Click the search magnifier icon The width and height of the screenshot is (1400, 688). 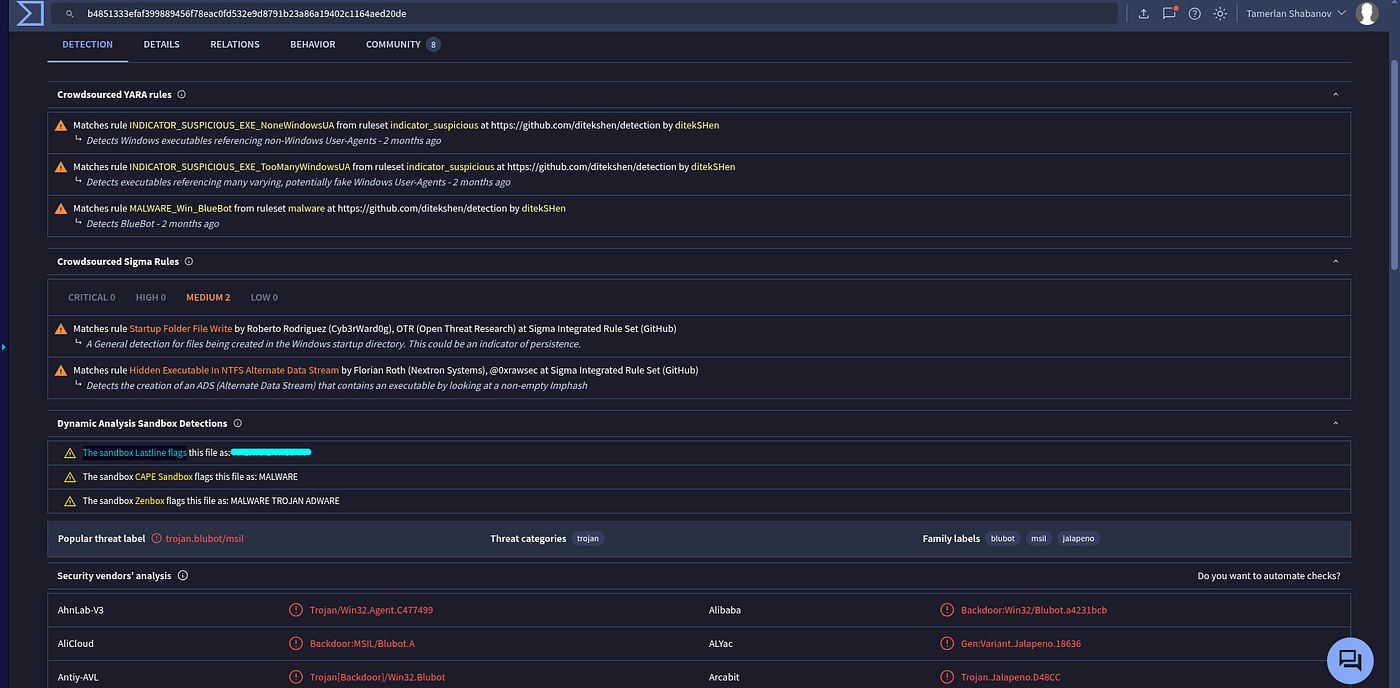pyautogui.click(x=69, y=14)
